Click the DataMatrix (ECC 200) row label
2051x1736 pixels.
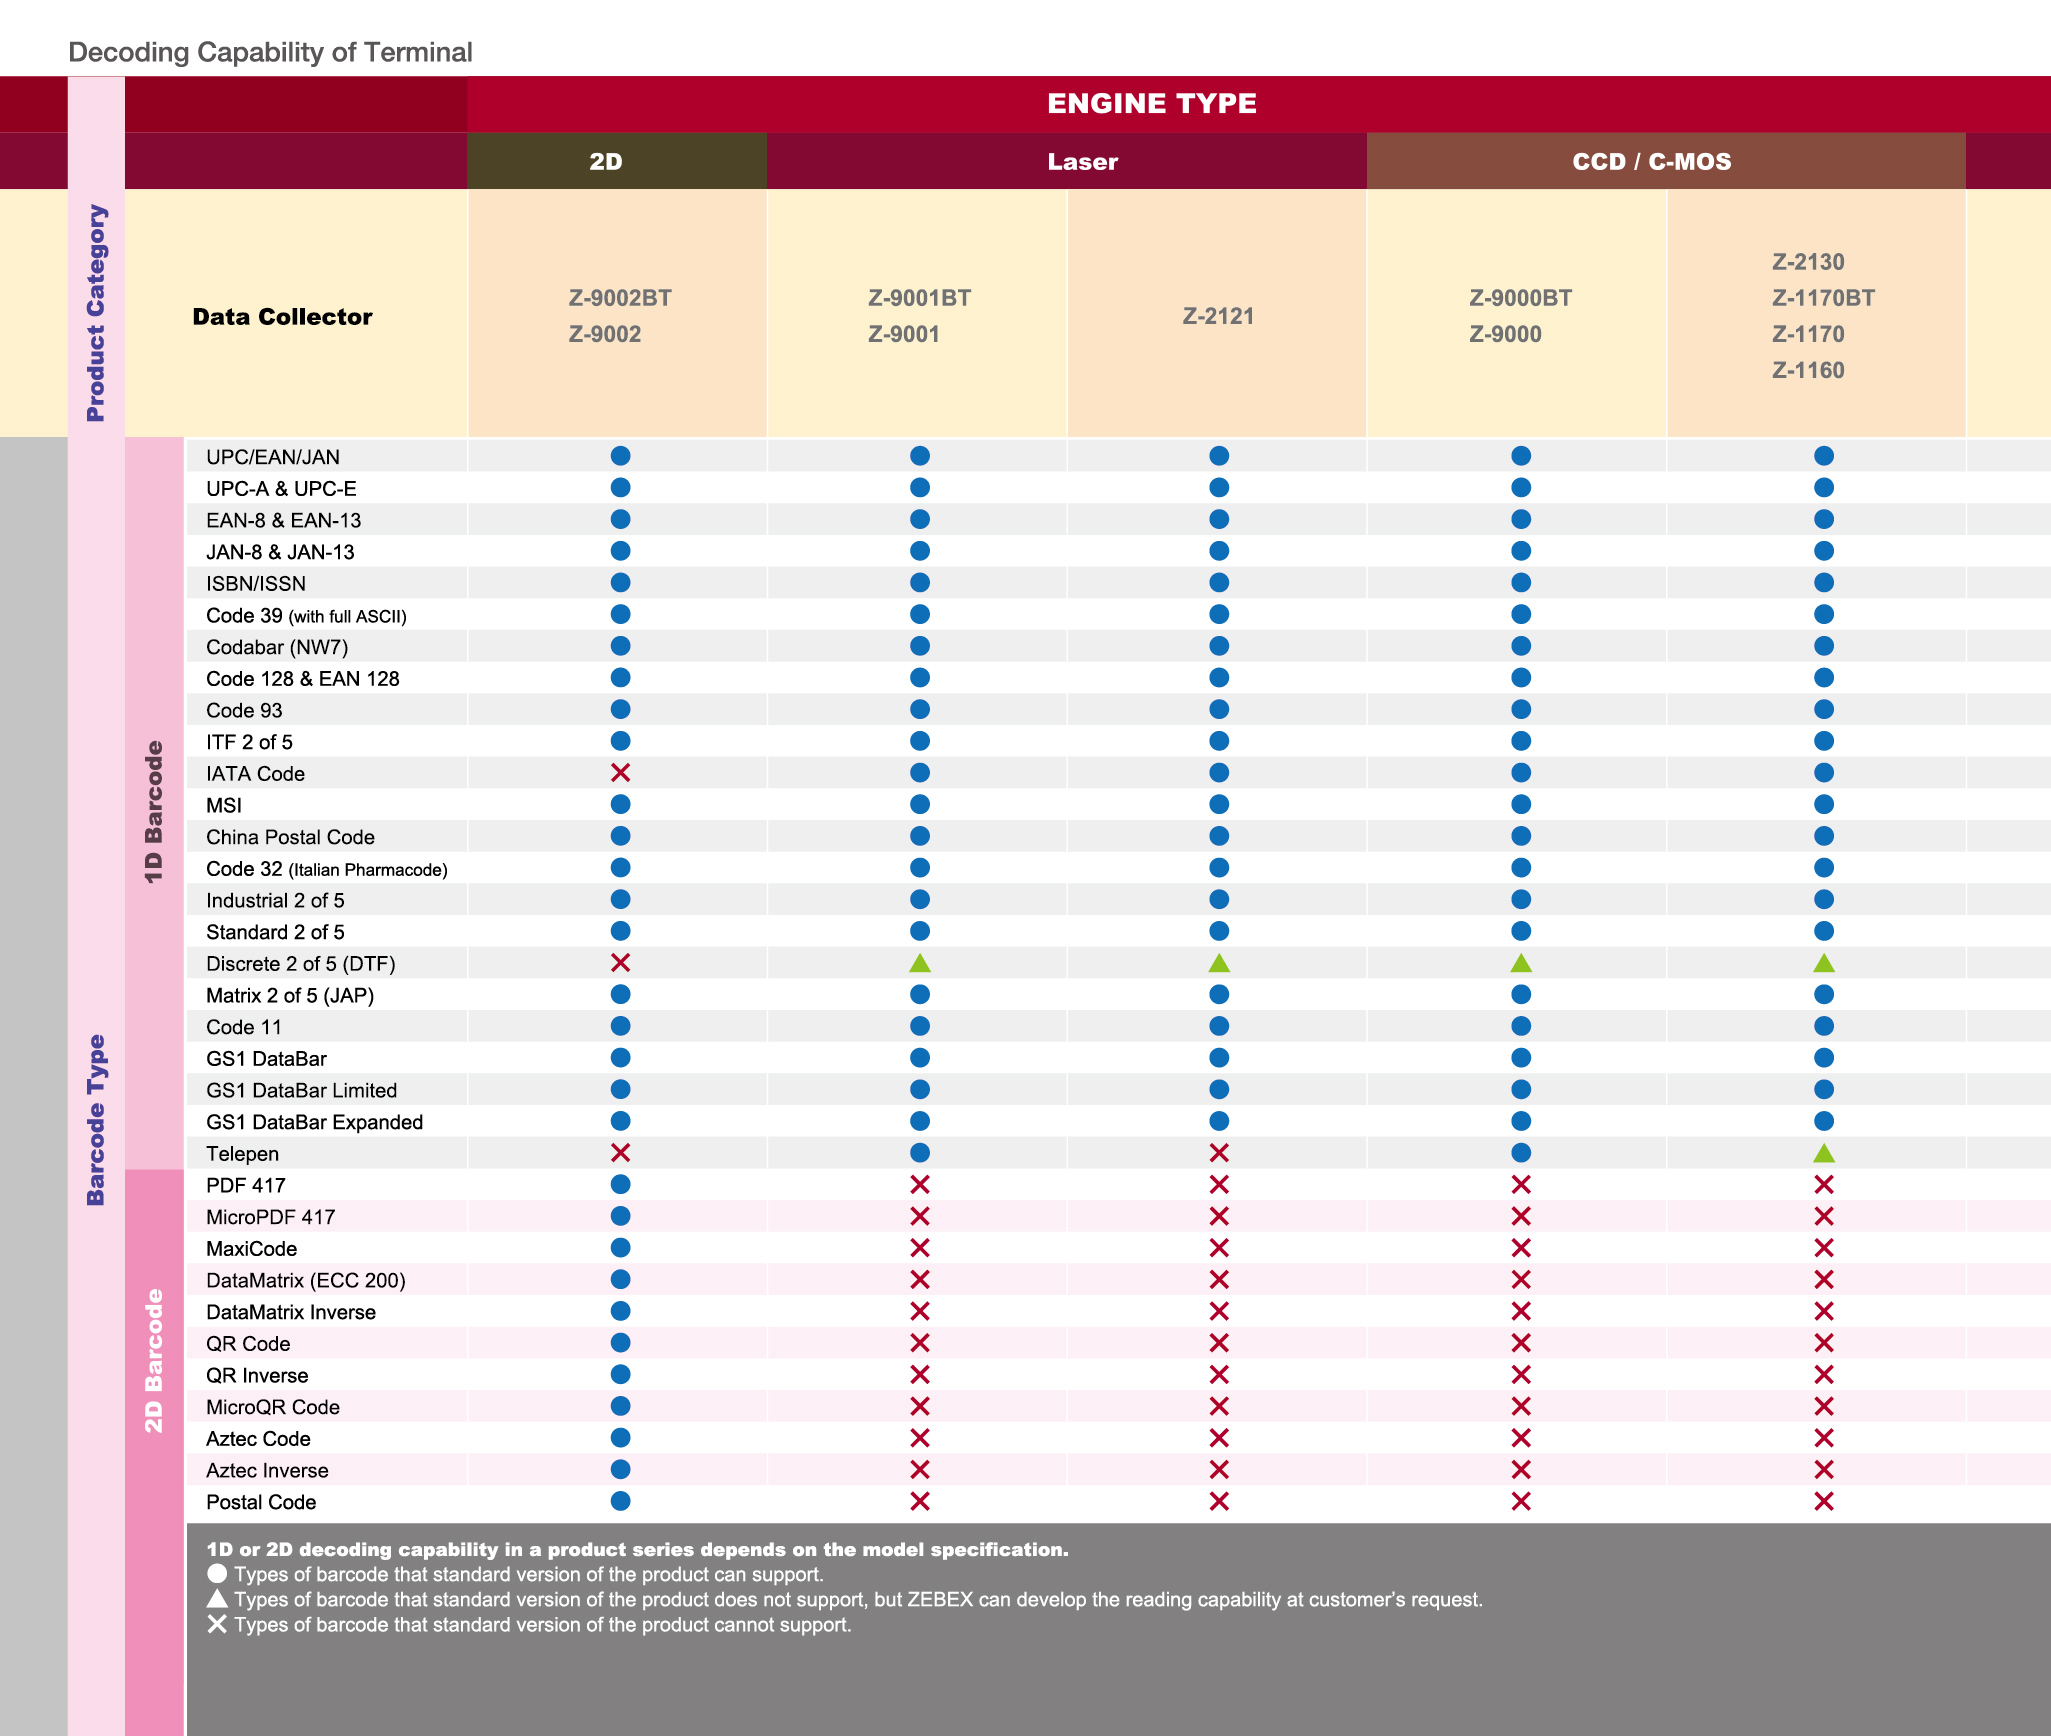tap(306, 1280)
